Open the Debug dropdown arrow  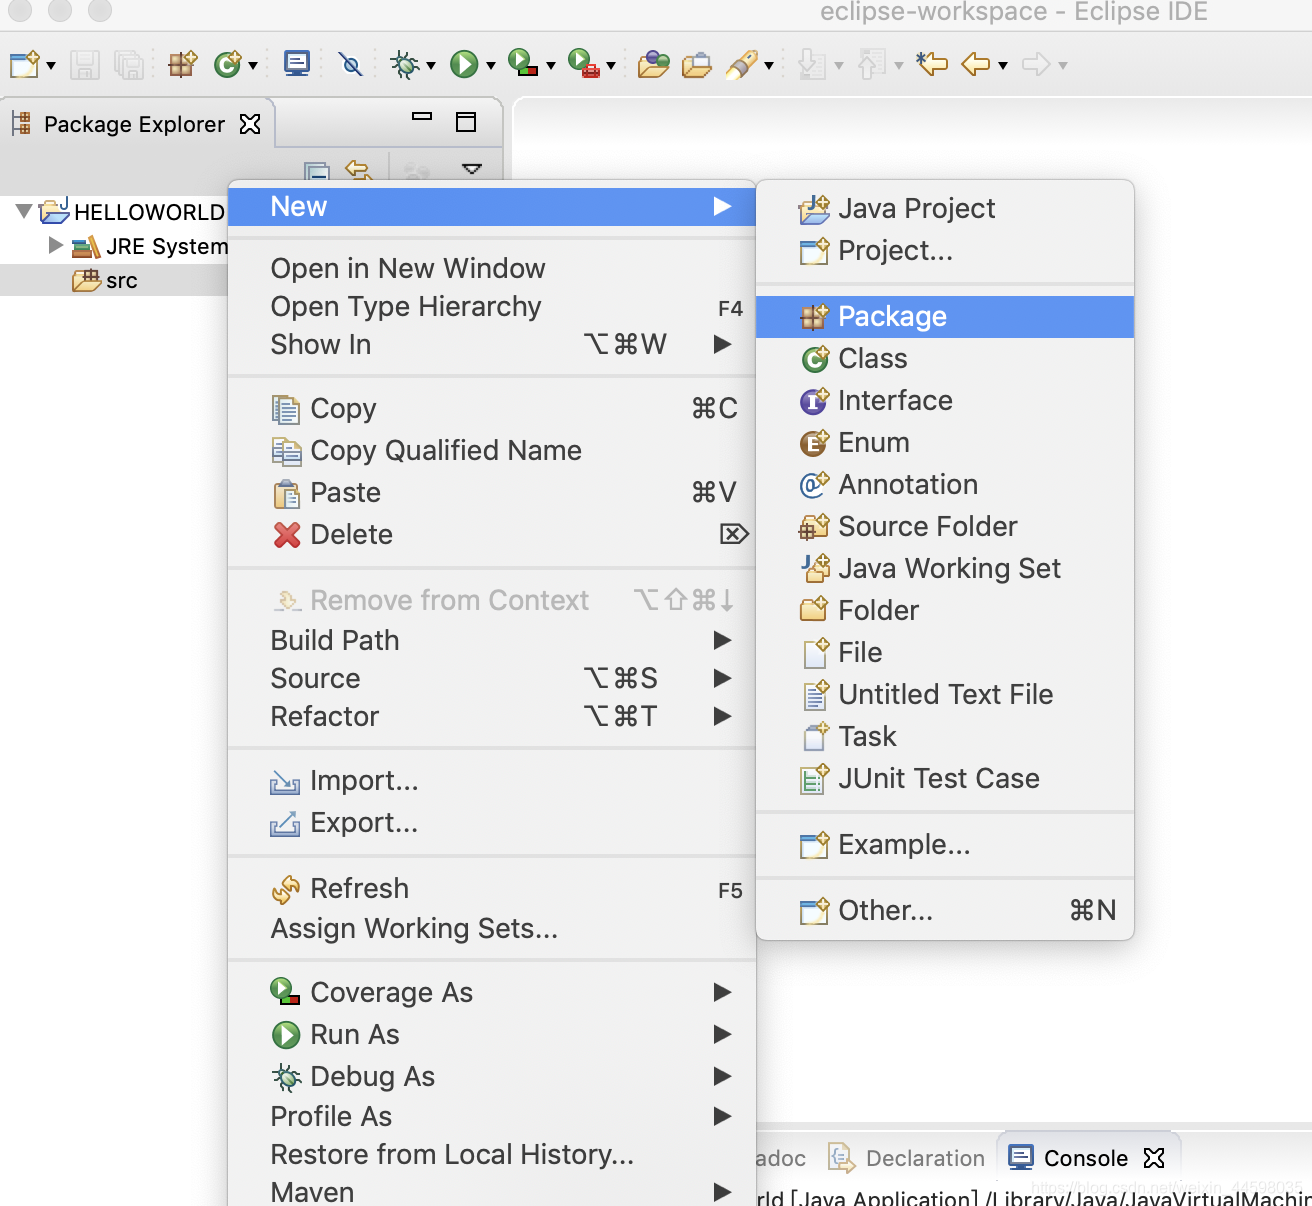point(431,66)
